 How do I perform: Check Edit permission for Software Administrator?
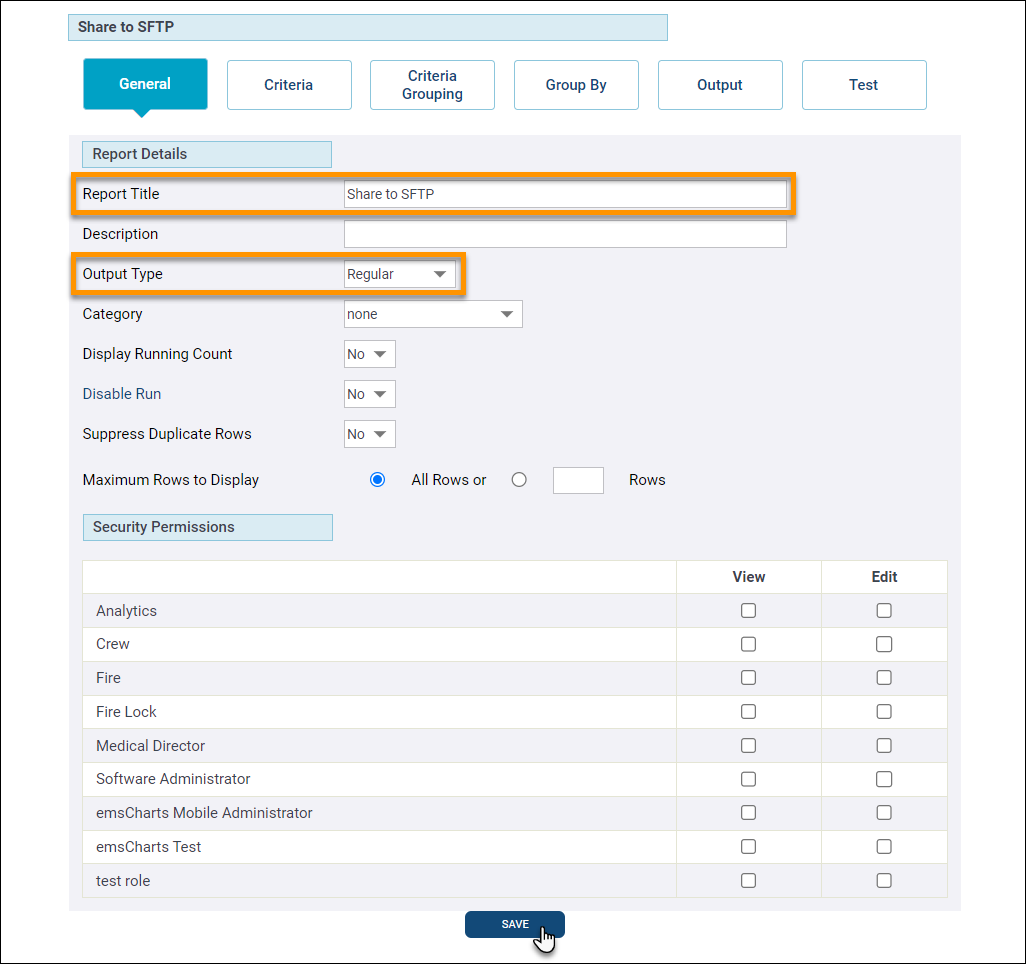coord(884,779)
